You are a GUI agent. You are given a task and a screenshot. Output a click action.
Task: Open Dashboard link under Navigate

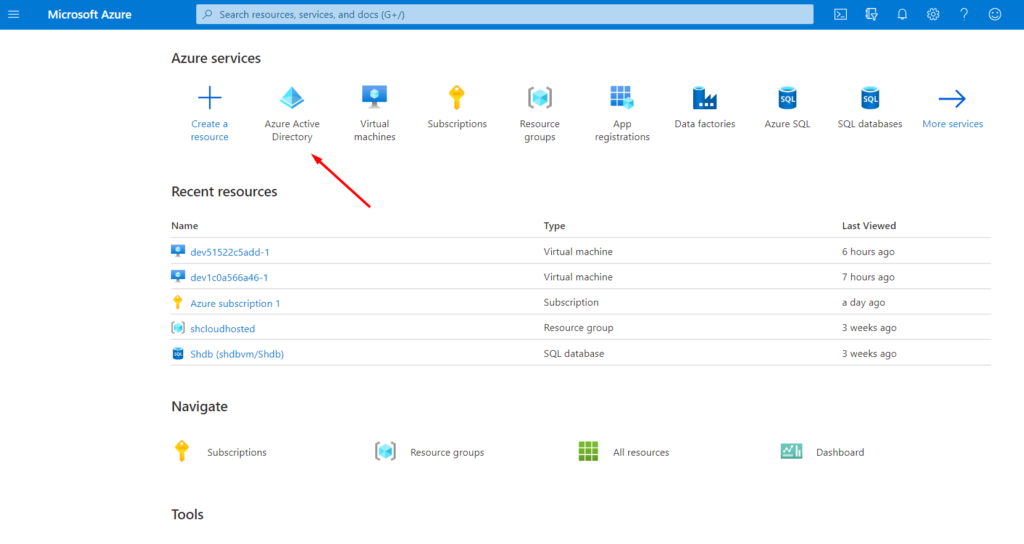point(840,452)
